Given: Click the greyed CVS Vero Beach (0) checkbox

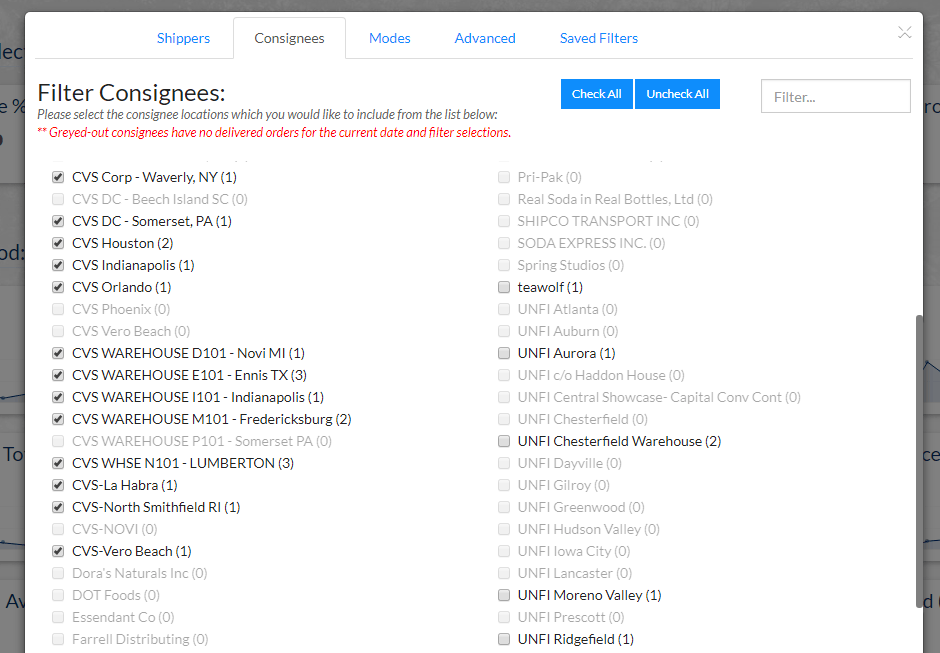Looking at the screenshot, I should 58,331.
